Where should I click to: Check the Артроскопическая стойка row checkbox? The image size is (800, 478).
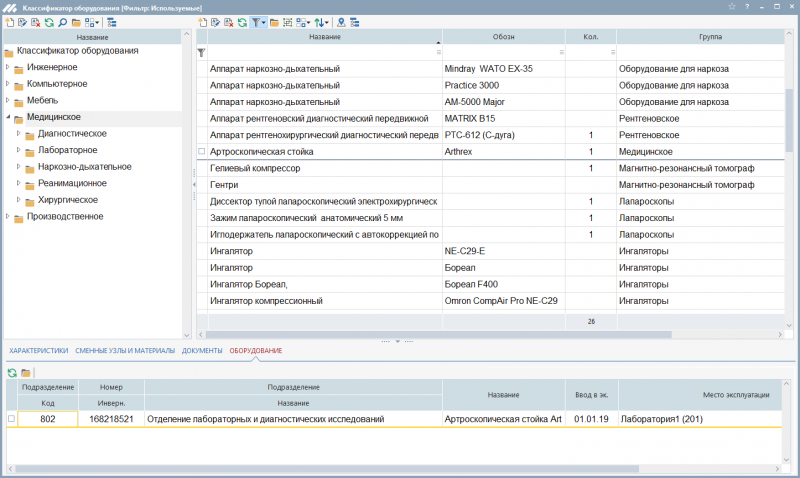tap(202, 152)
